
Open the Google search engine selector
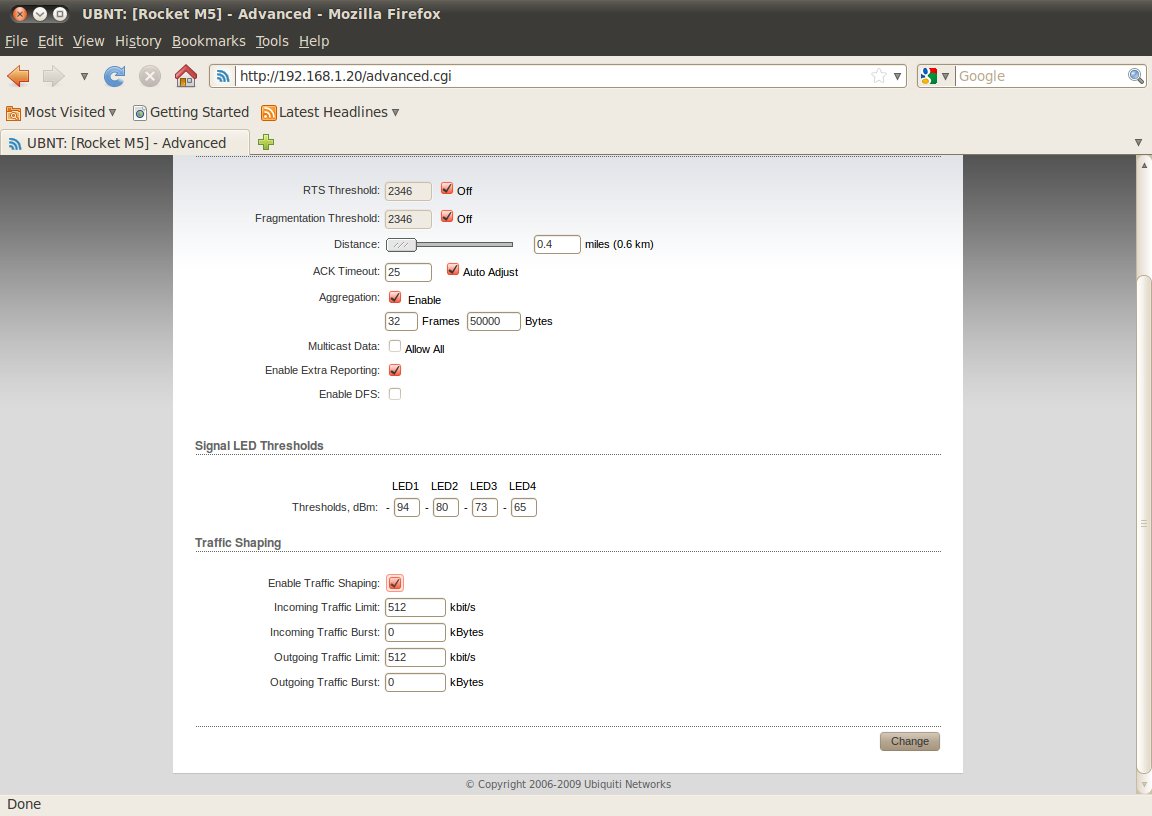click(x=935, y=76)
